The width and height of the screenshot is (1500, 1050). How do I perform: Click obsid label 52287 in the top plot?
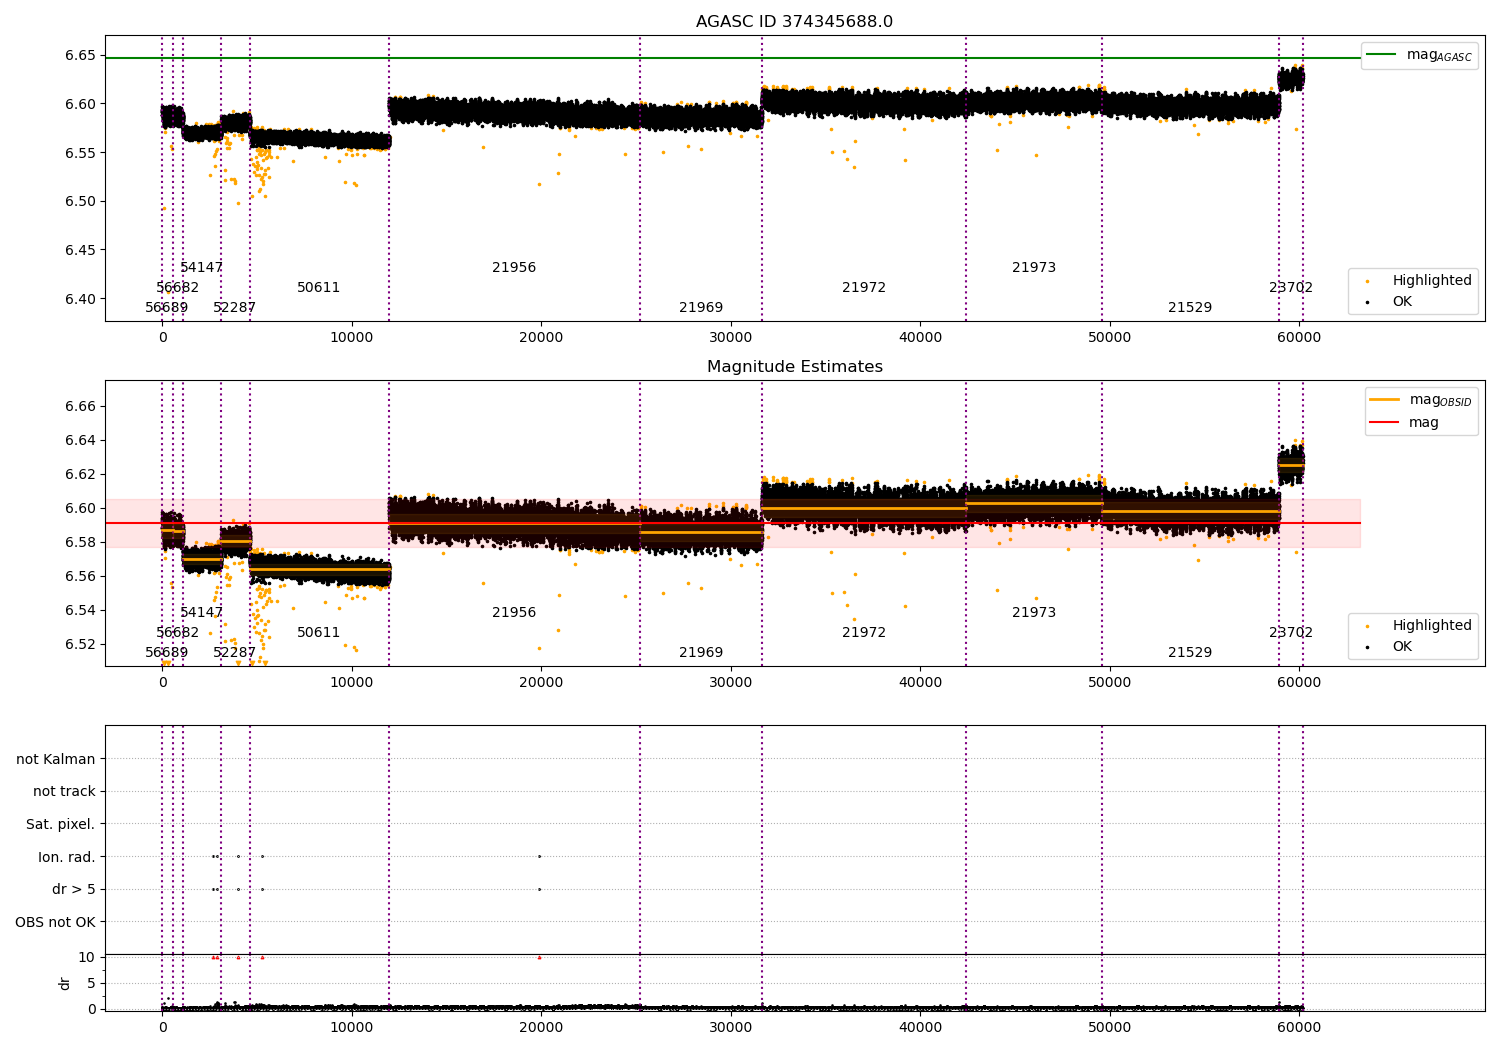pos(235,308)
